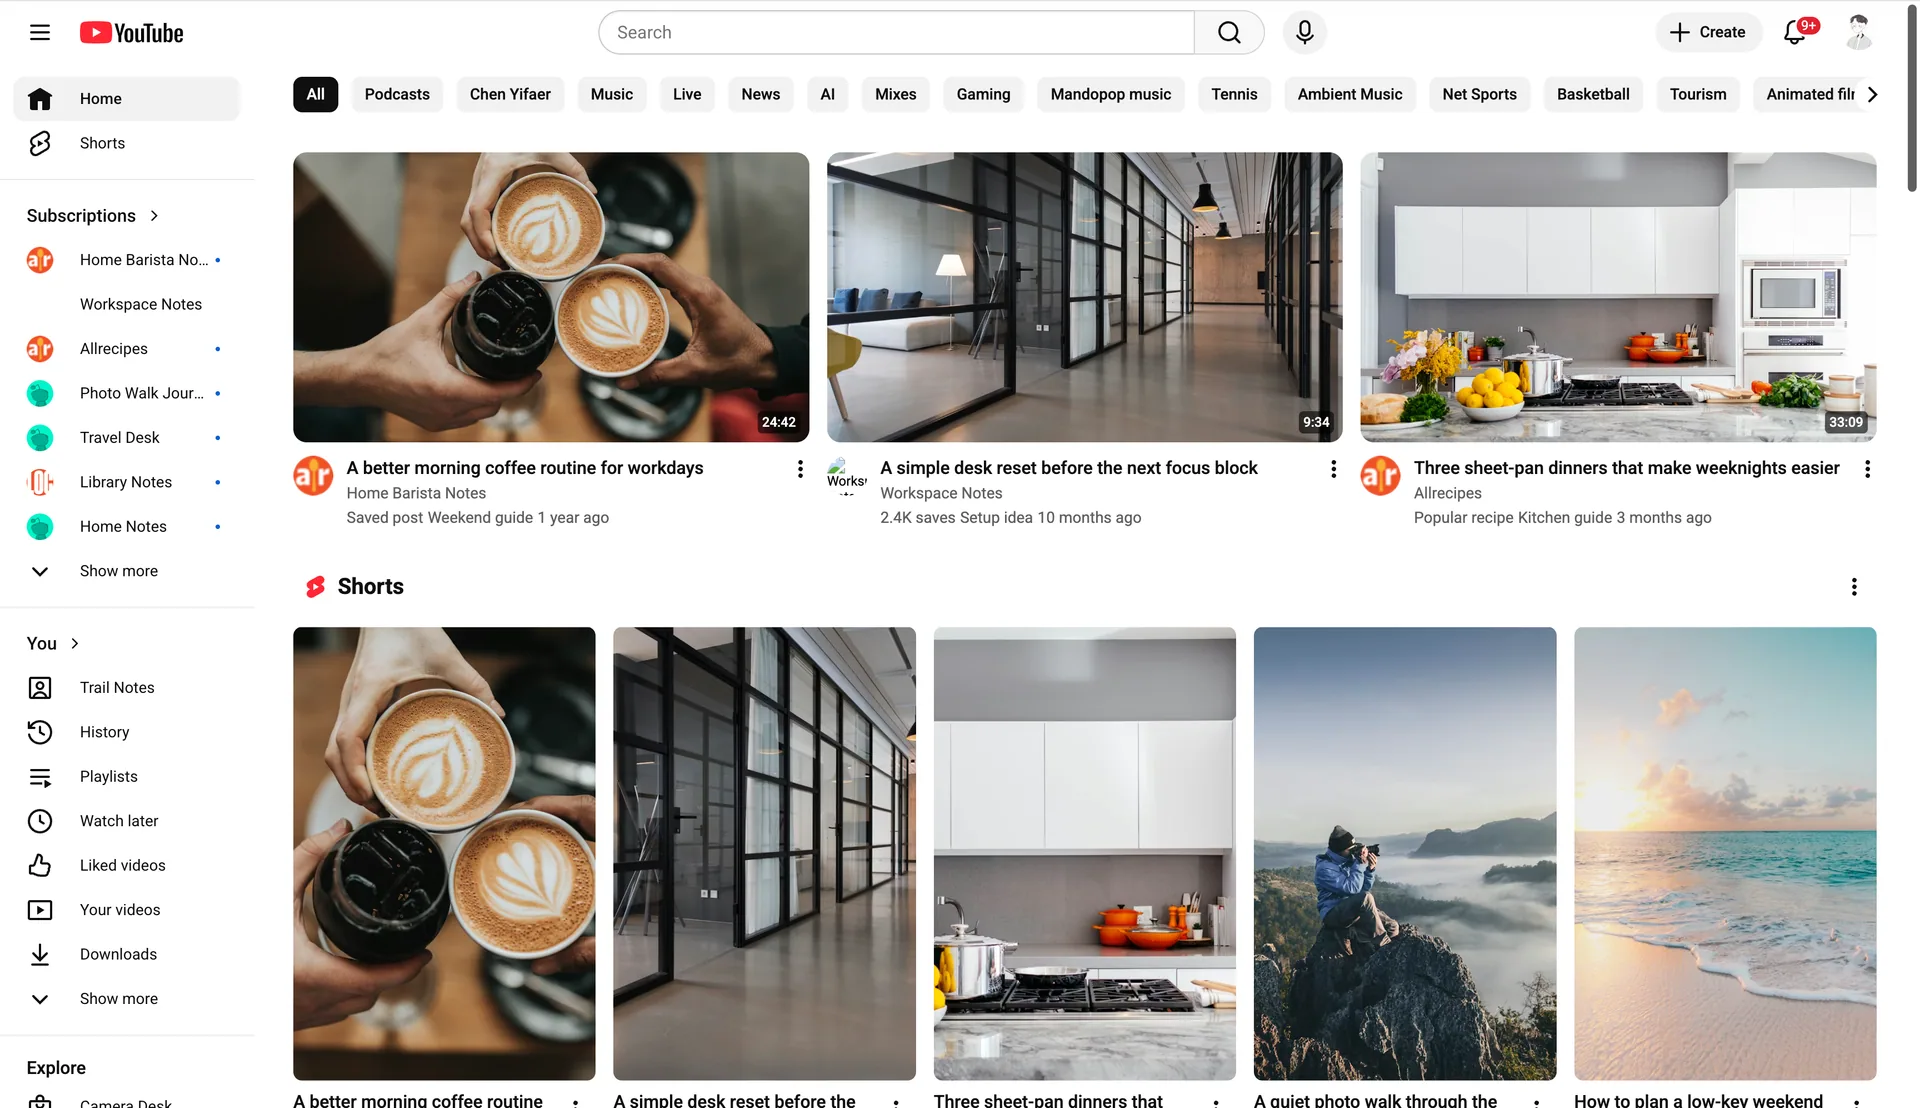Open the glass office hallway Short
Viewport: 1920px width, 1108px height.
[764, 853]
